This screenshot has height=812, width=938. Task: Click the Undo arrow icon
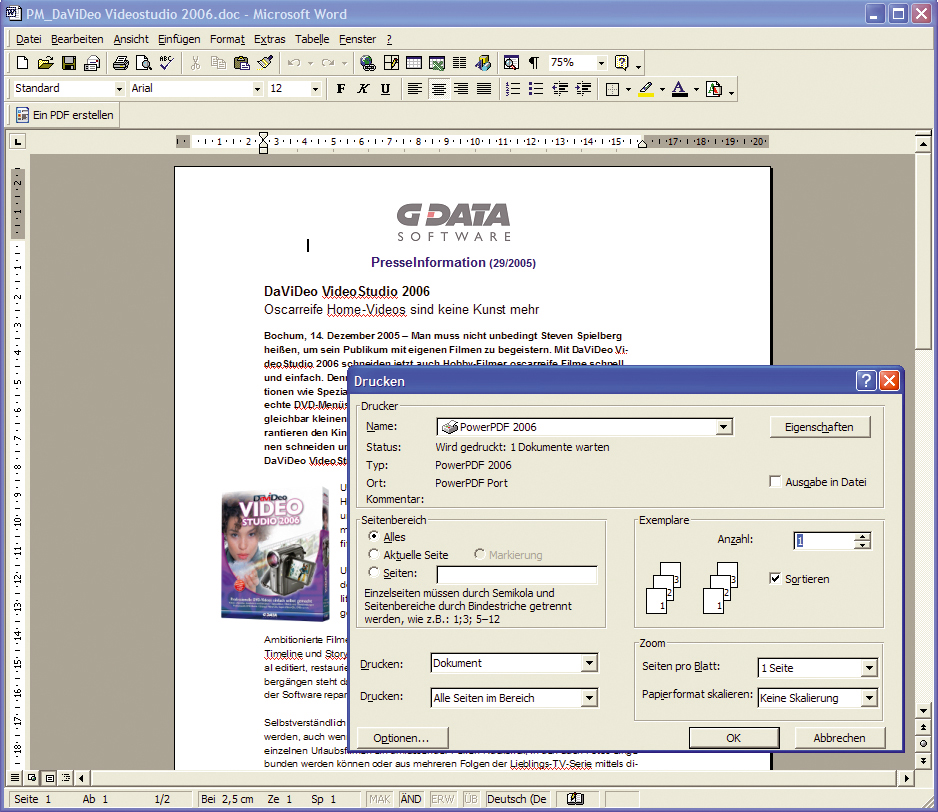pos(294,62)
